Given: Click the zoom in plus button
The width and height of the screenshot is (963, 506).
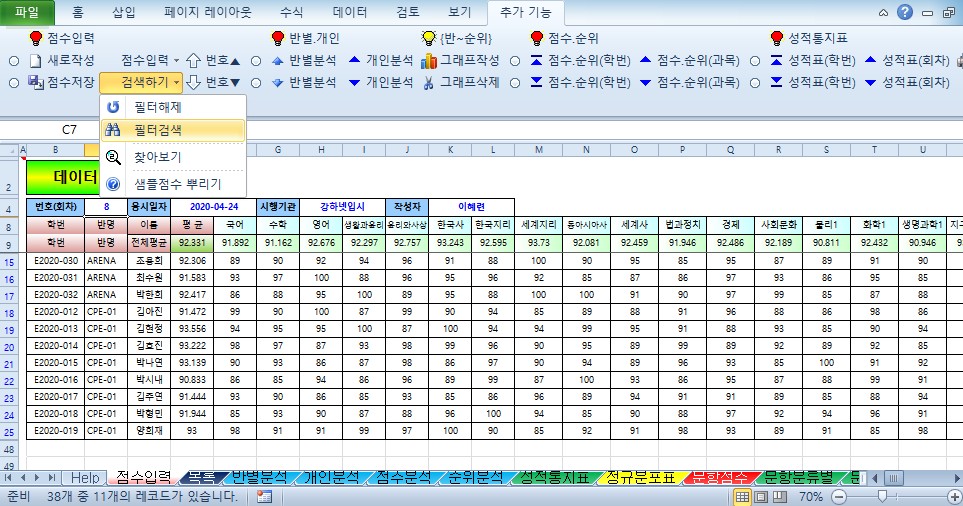Looking at the screenshot, I should coord(954,496).
